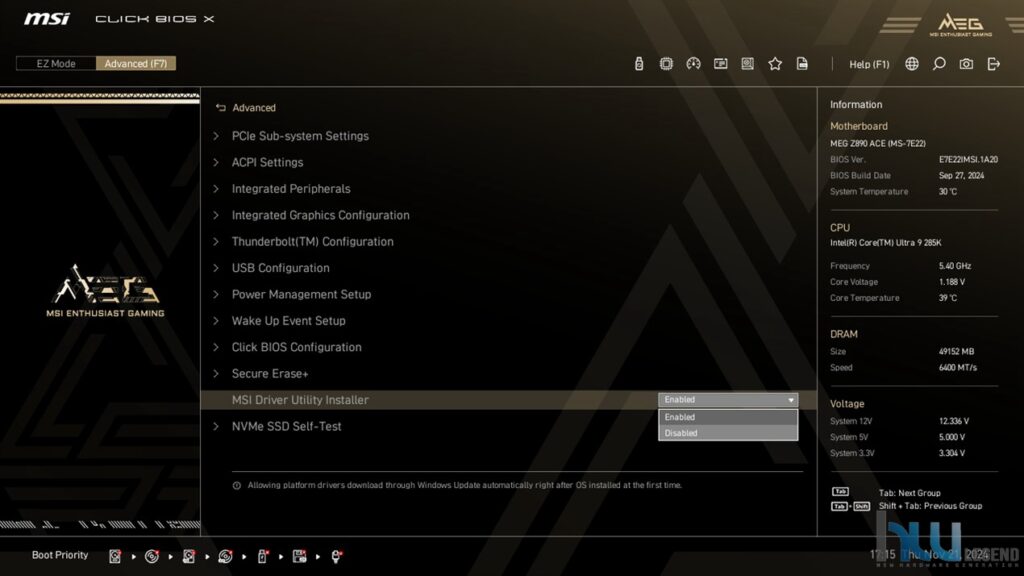Expand the Click BIOS Configuration chevron
The image size is (1024, 576).
pyautogui.click(x=216, y=347)
